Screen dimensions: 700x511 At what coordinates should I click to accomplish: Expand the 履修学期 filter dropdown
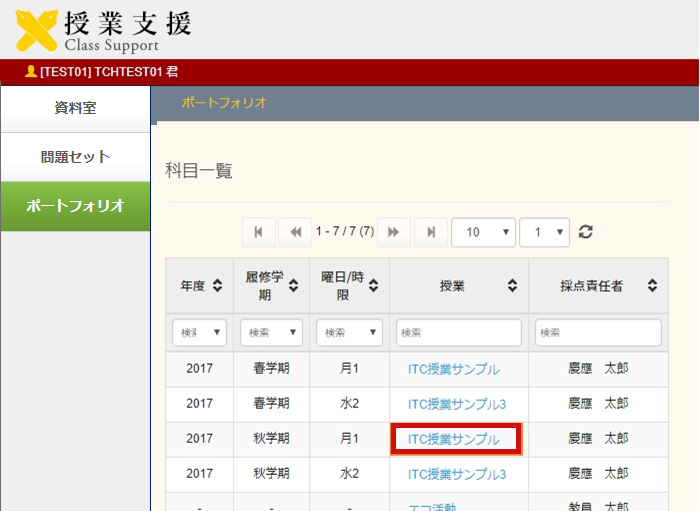[271, 332]
